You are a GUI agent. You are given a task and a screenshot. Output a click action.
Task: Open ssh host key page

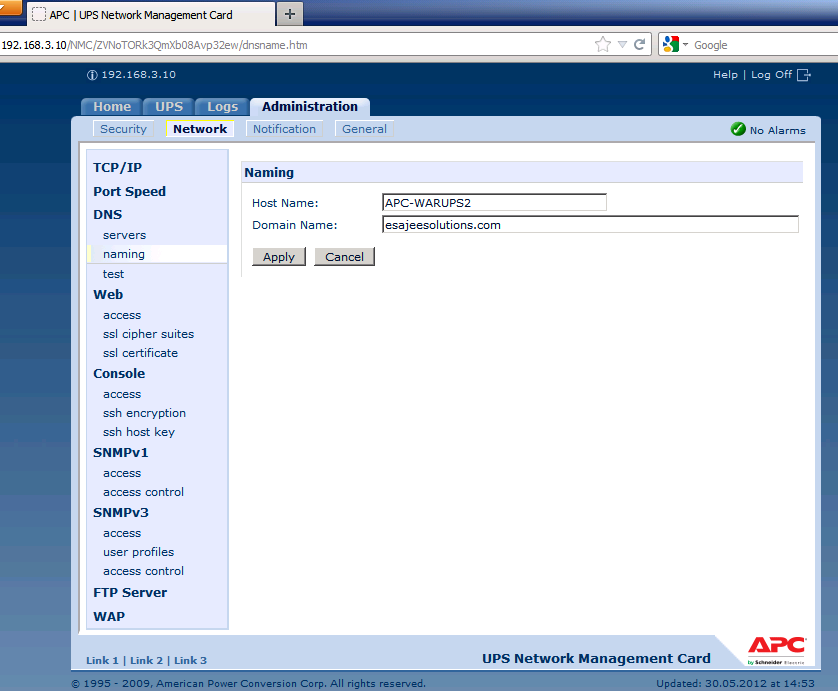(x=139, y=432)
